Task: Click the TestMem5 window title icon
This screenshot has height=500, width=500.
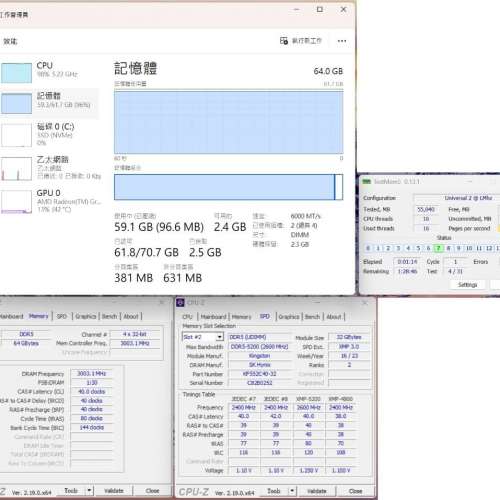Action: pos(367,181)
